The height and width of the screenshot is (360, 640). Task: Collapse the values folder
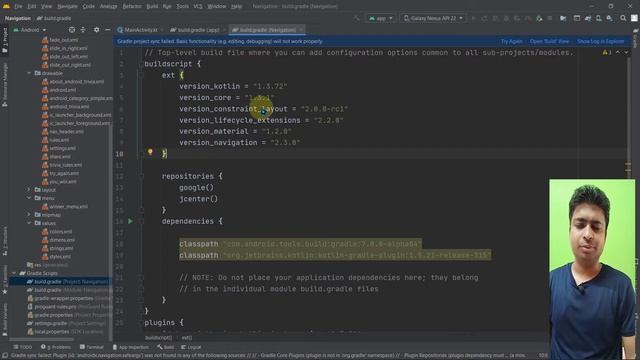click(29, 223)
